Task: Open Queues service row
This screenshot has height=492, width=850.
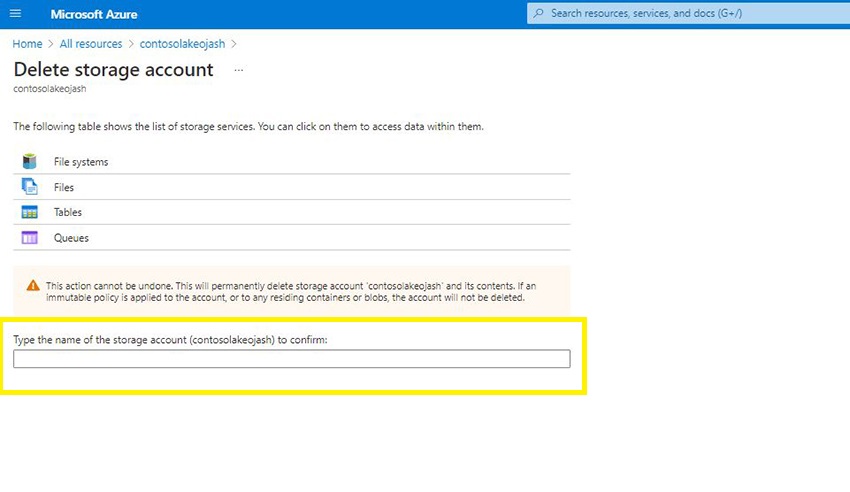Action: click(x=292, y=237)
